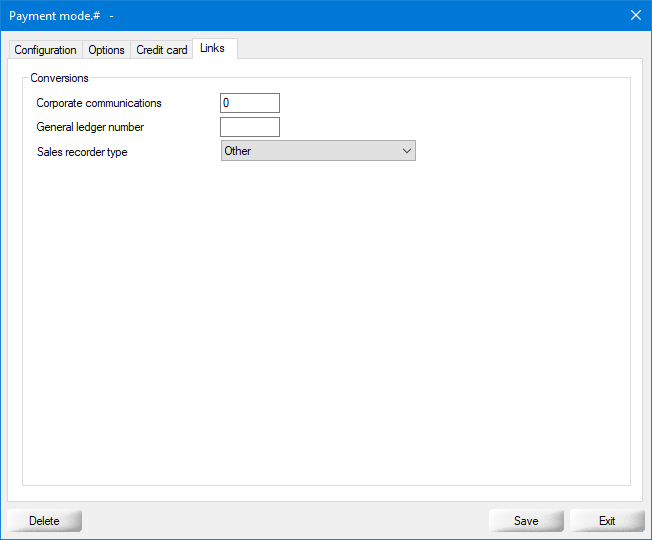Click the Corporate communications input field

[249, 103]
